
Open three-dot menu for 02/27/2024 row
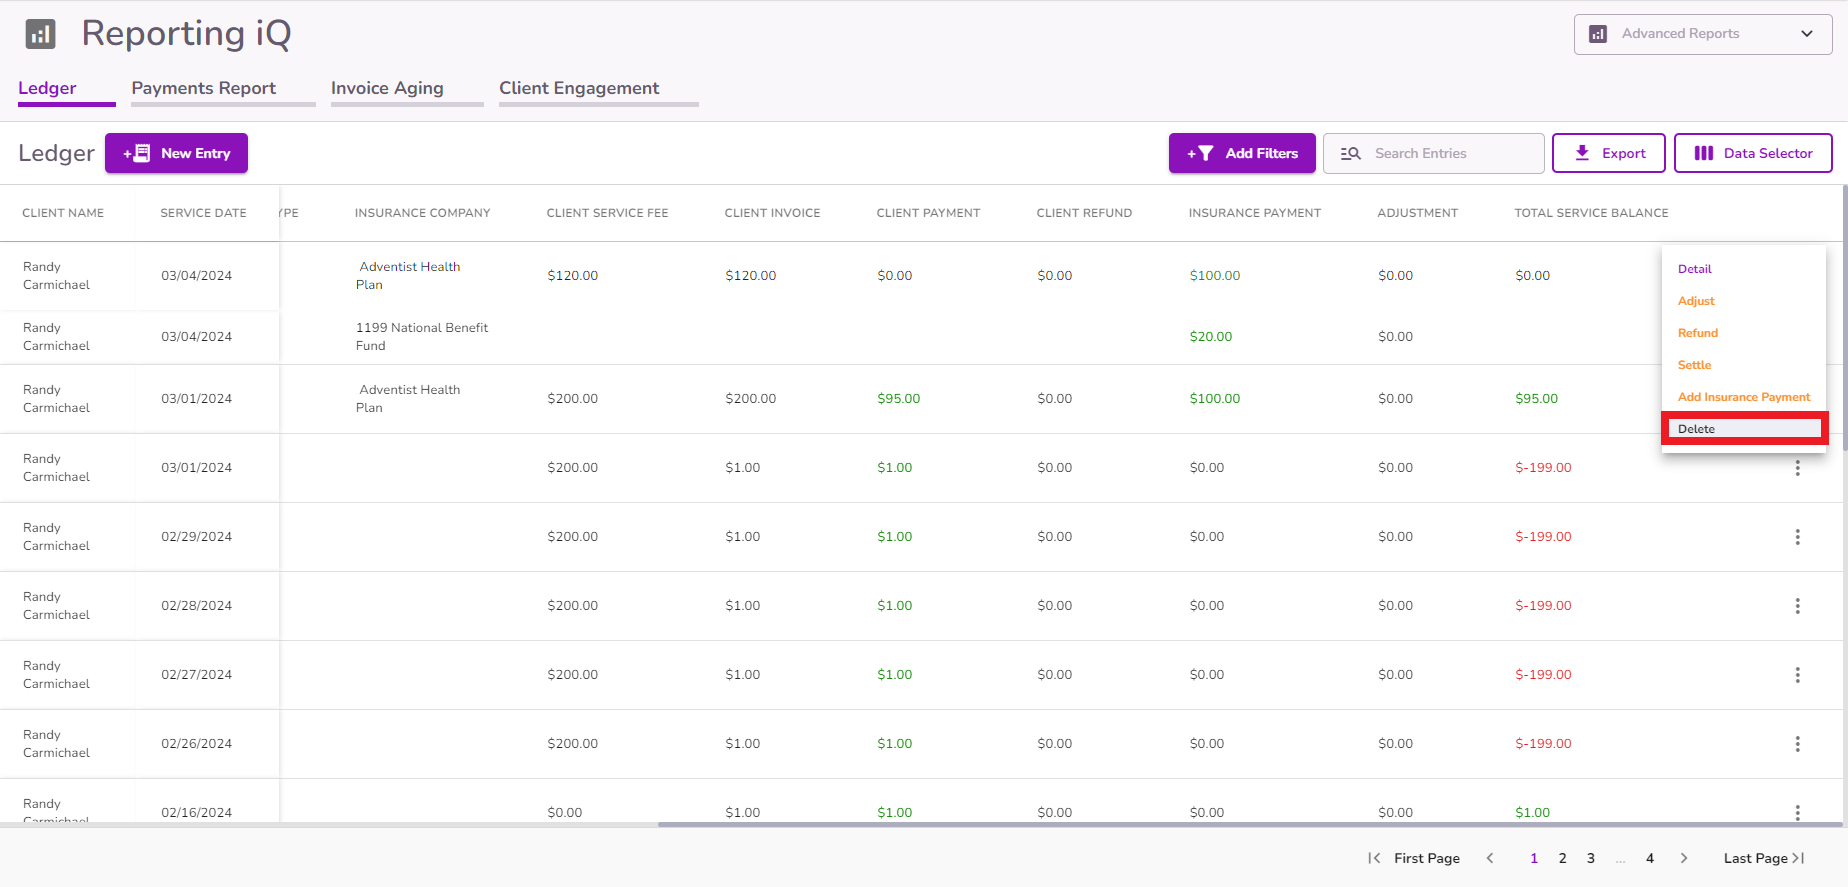1797,675
